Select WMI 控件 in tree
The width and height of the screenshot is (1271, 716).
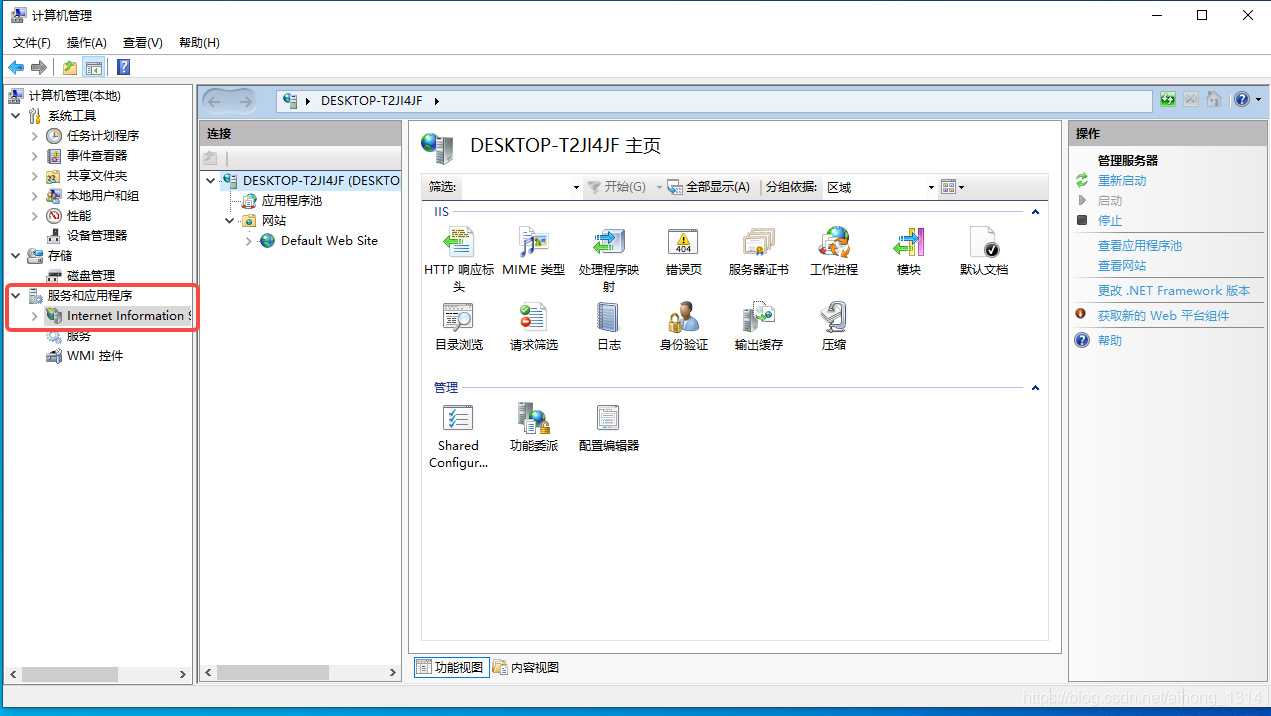(x=95, y=356)
